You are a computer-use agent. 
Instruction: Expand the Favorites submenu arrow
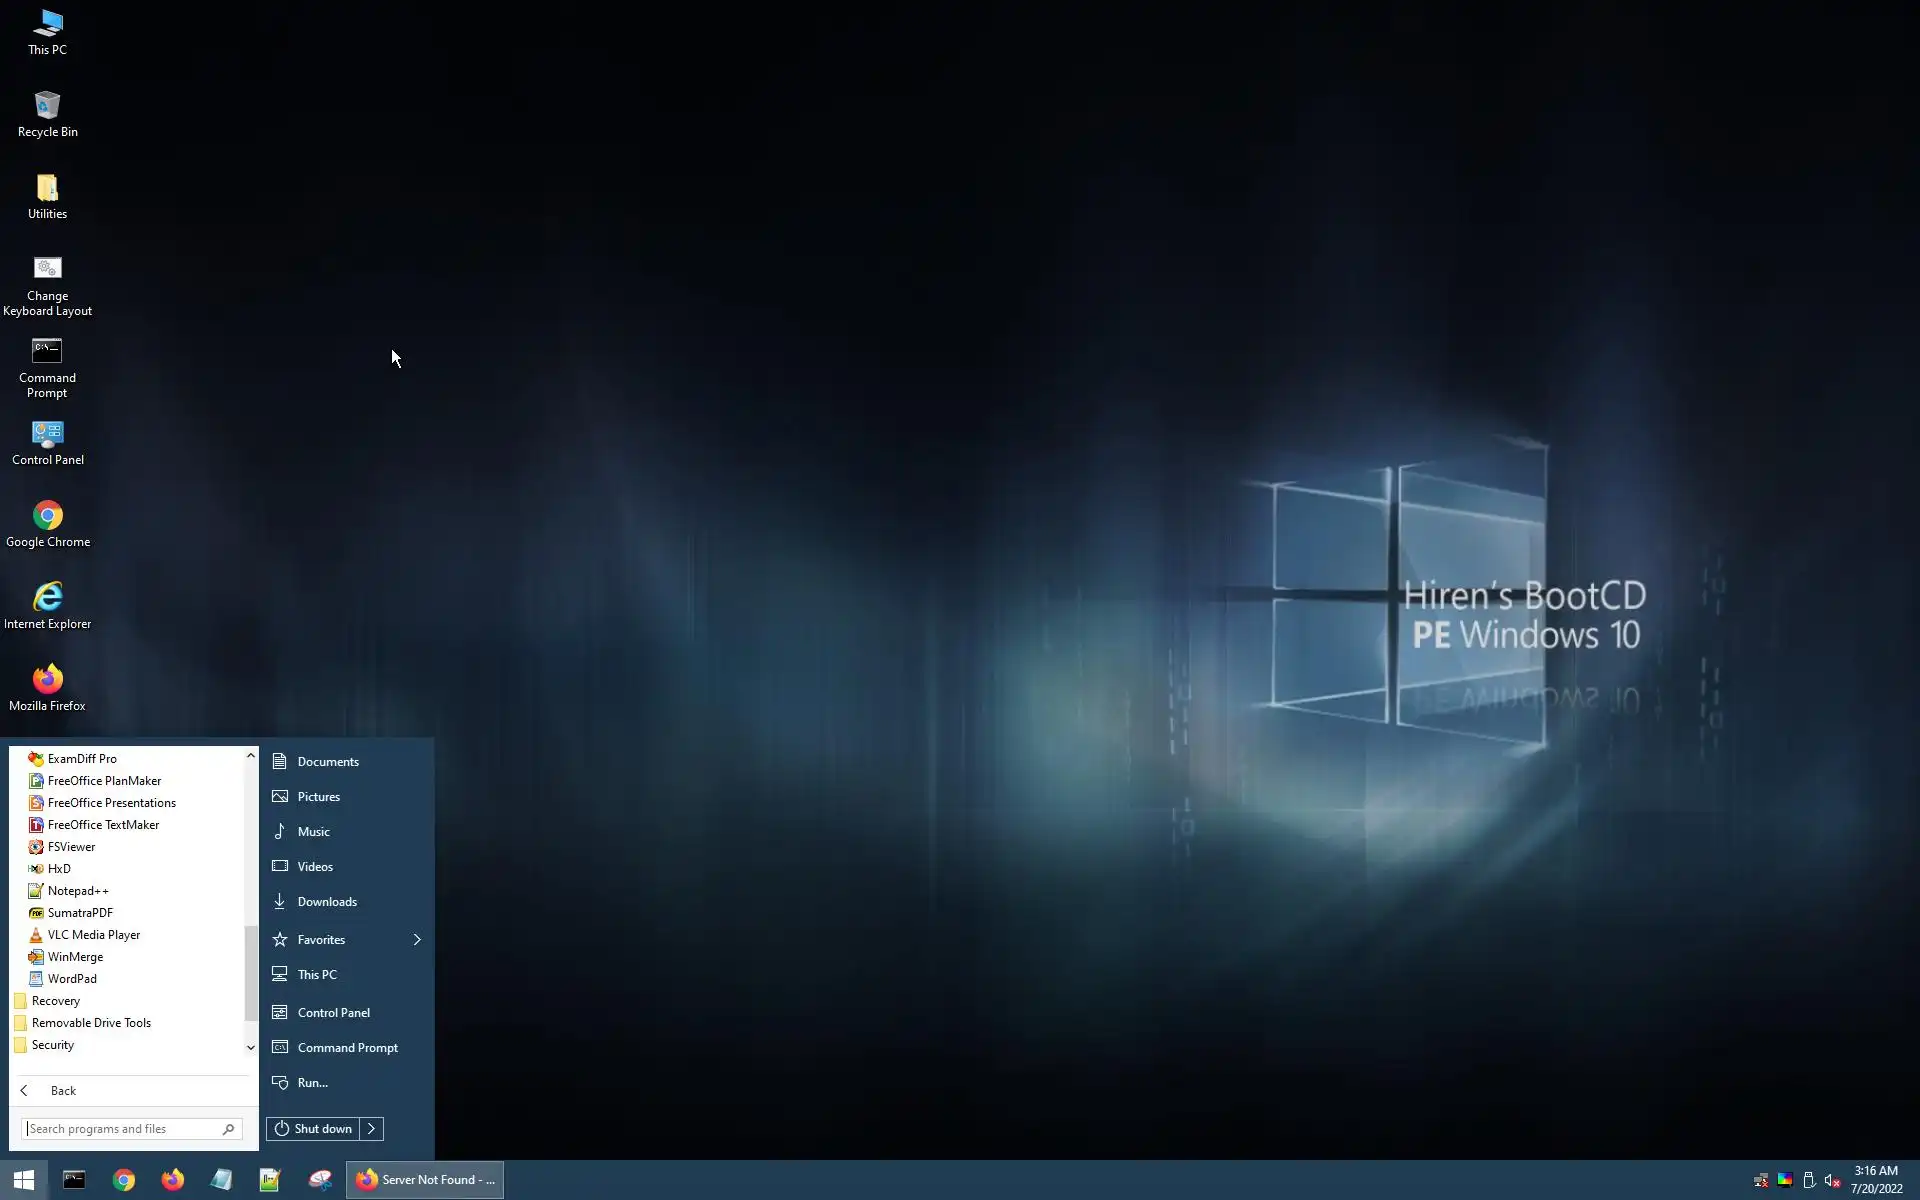coord(417,939)
